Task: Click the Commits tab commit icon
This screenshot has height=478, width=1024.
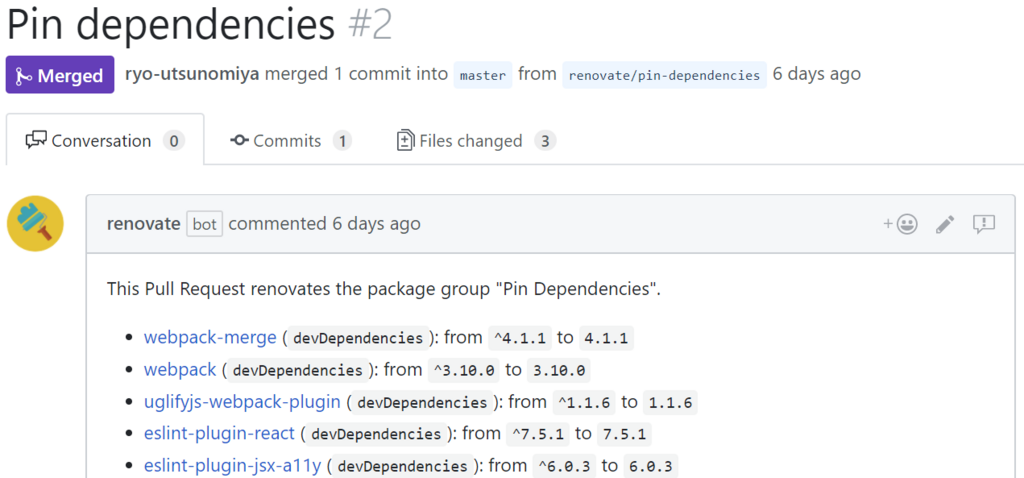Action: pos(240,140)
